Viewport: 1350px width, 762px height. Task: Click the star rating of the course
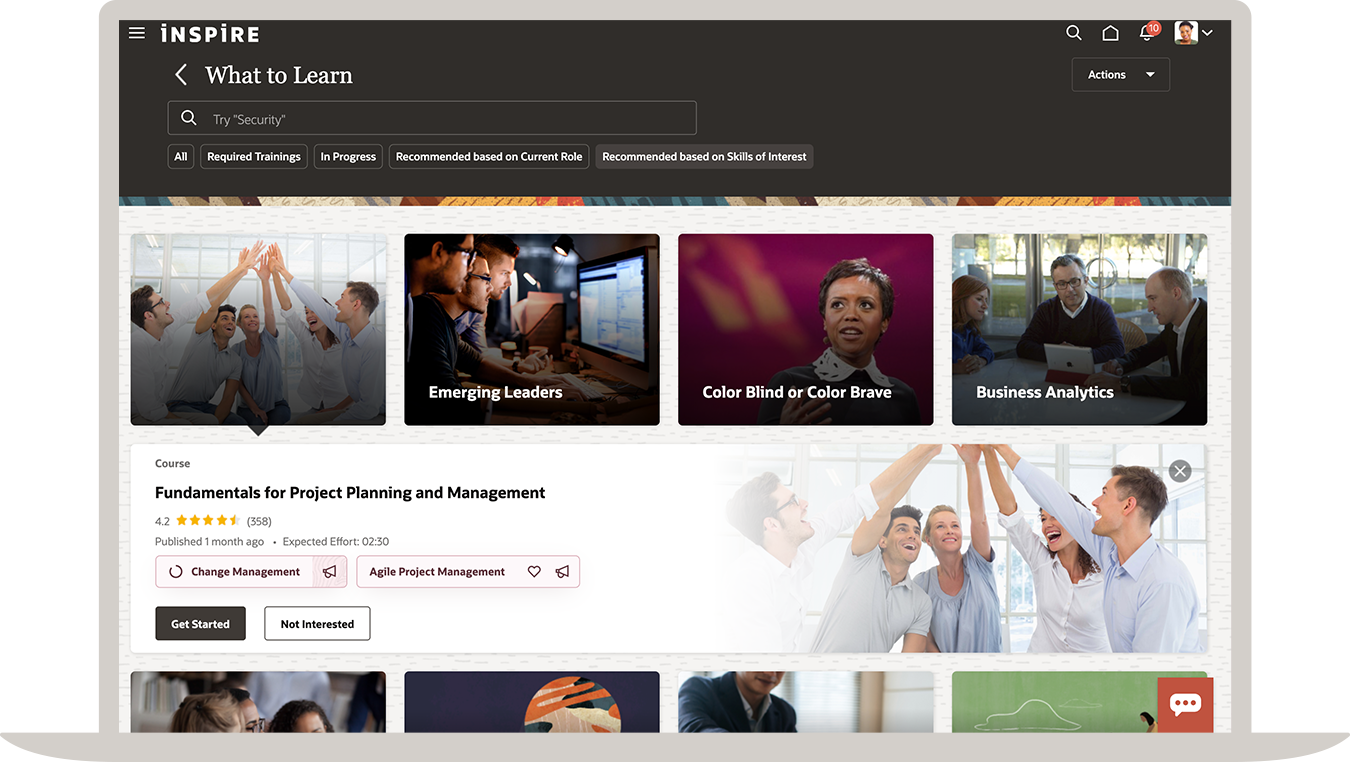tap(208, 521)
